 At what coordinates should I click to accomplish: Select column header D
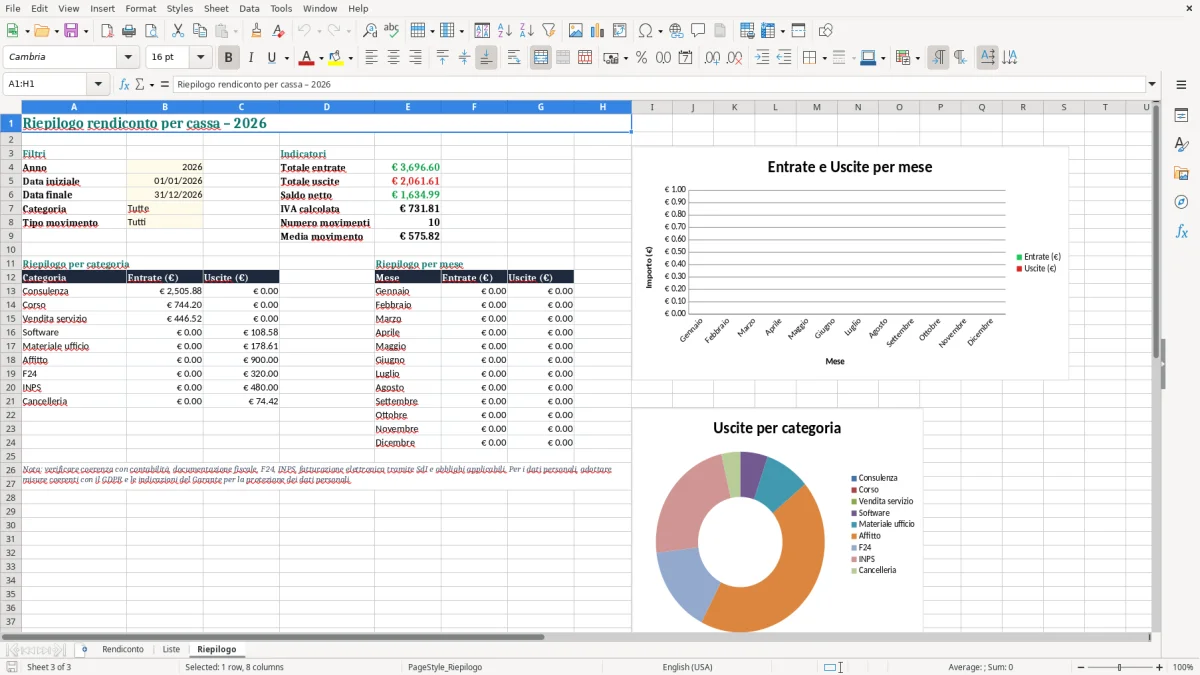327,107
